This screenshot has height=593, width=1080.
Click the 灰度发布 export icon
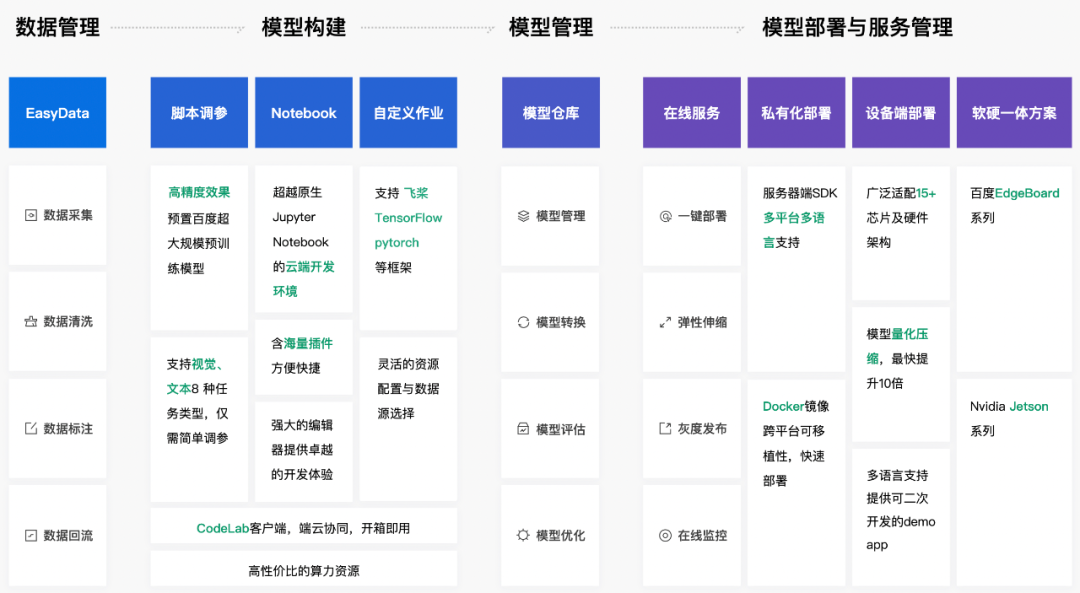[665, 428]
